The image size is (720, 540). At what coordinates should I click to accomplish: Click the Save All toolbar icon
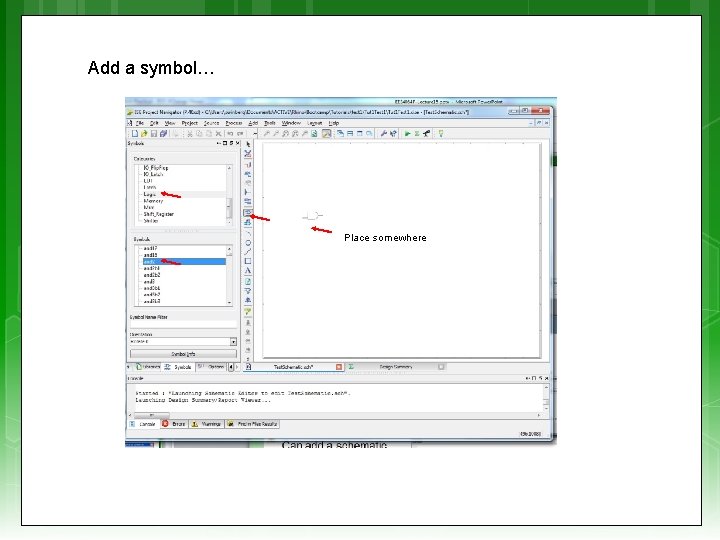[163, 134]
